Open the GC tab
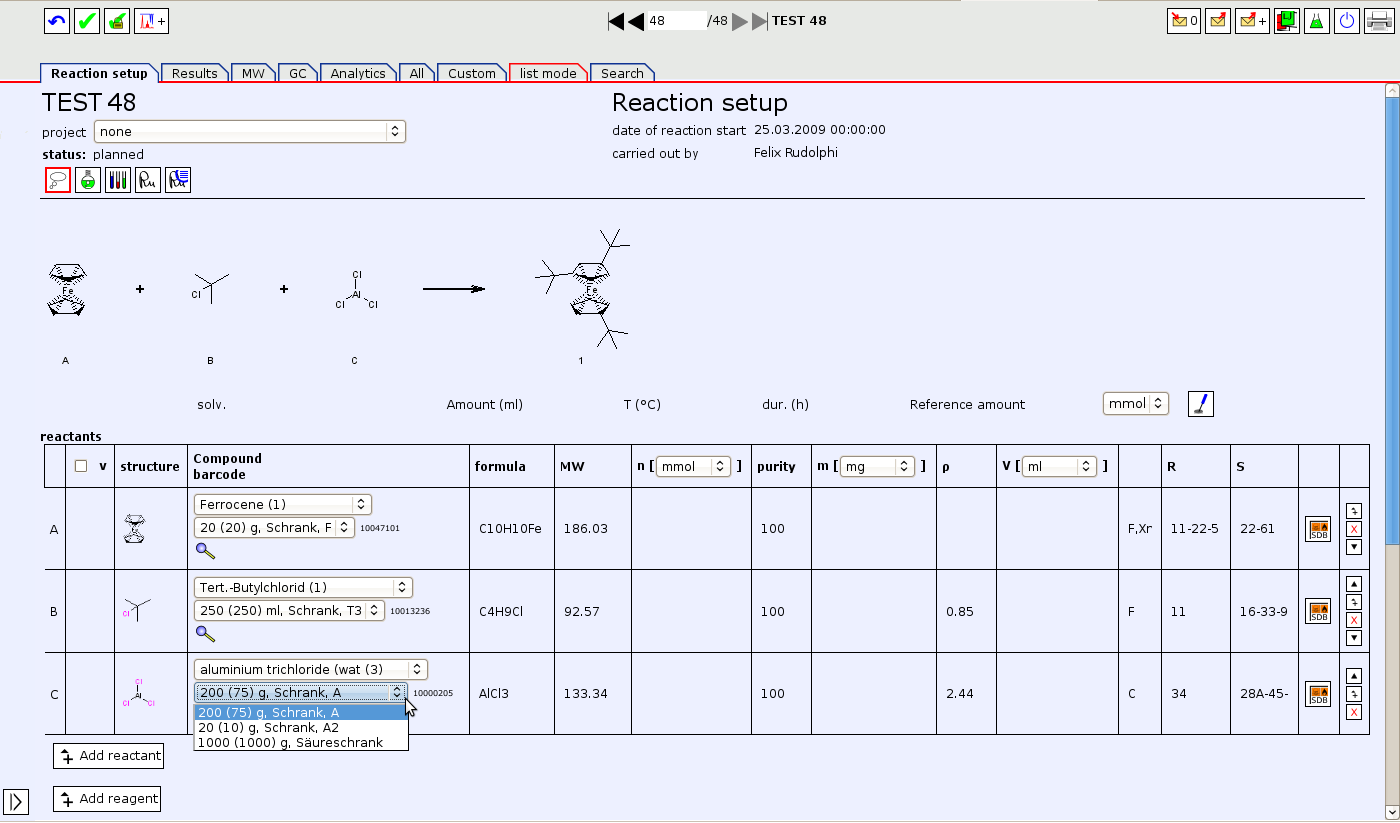 pyautogui.click(x=298, y=73)
